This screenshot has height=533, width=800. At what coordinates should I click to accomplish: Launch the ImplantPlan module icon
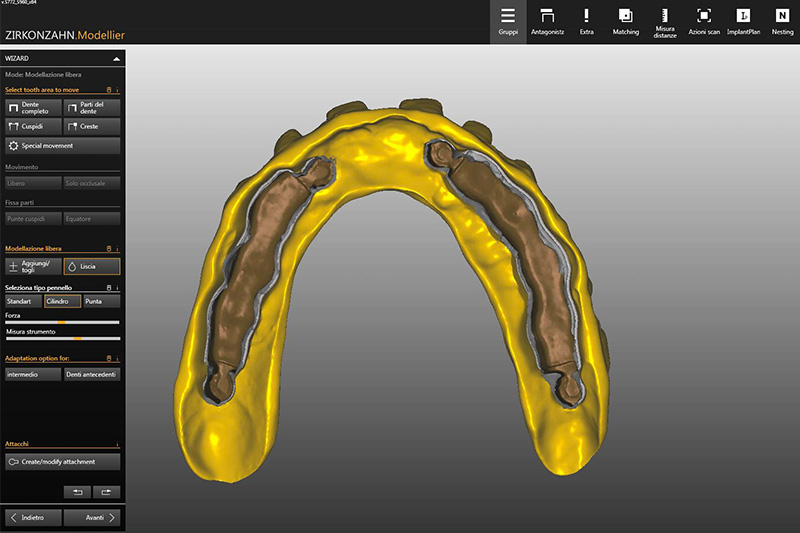coord(743,21)
